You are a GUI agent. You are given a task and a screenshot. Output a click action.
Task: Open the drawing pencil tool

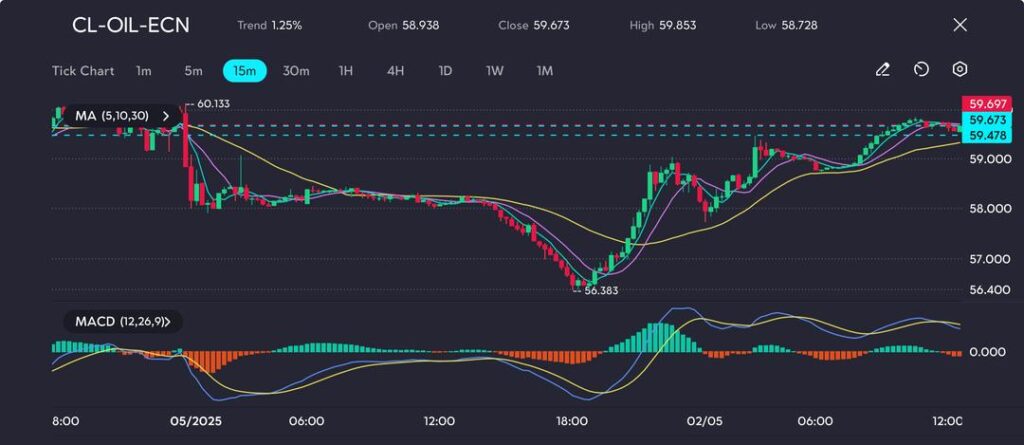click(x=882, y=70)
